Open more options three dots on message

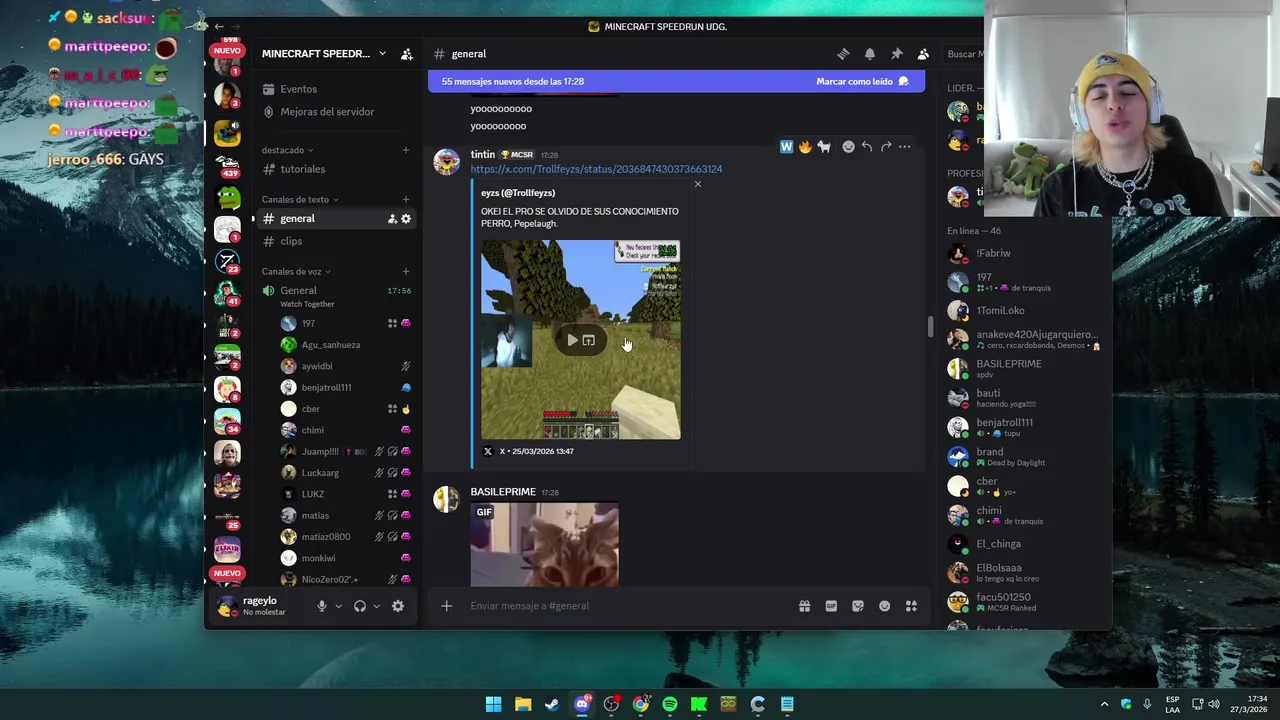(904, 147)
